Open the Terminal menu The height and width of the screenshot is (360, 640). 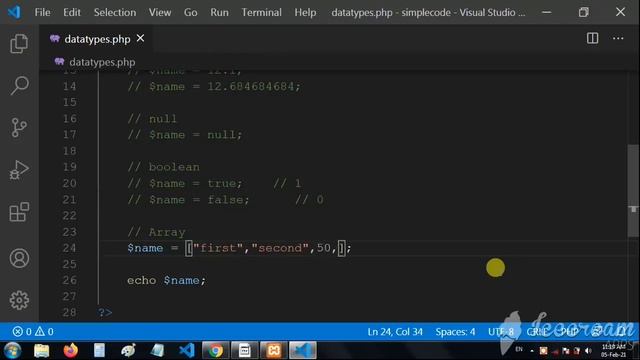[261, 12]
